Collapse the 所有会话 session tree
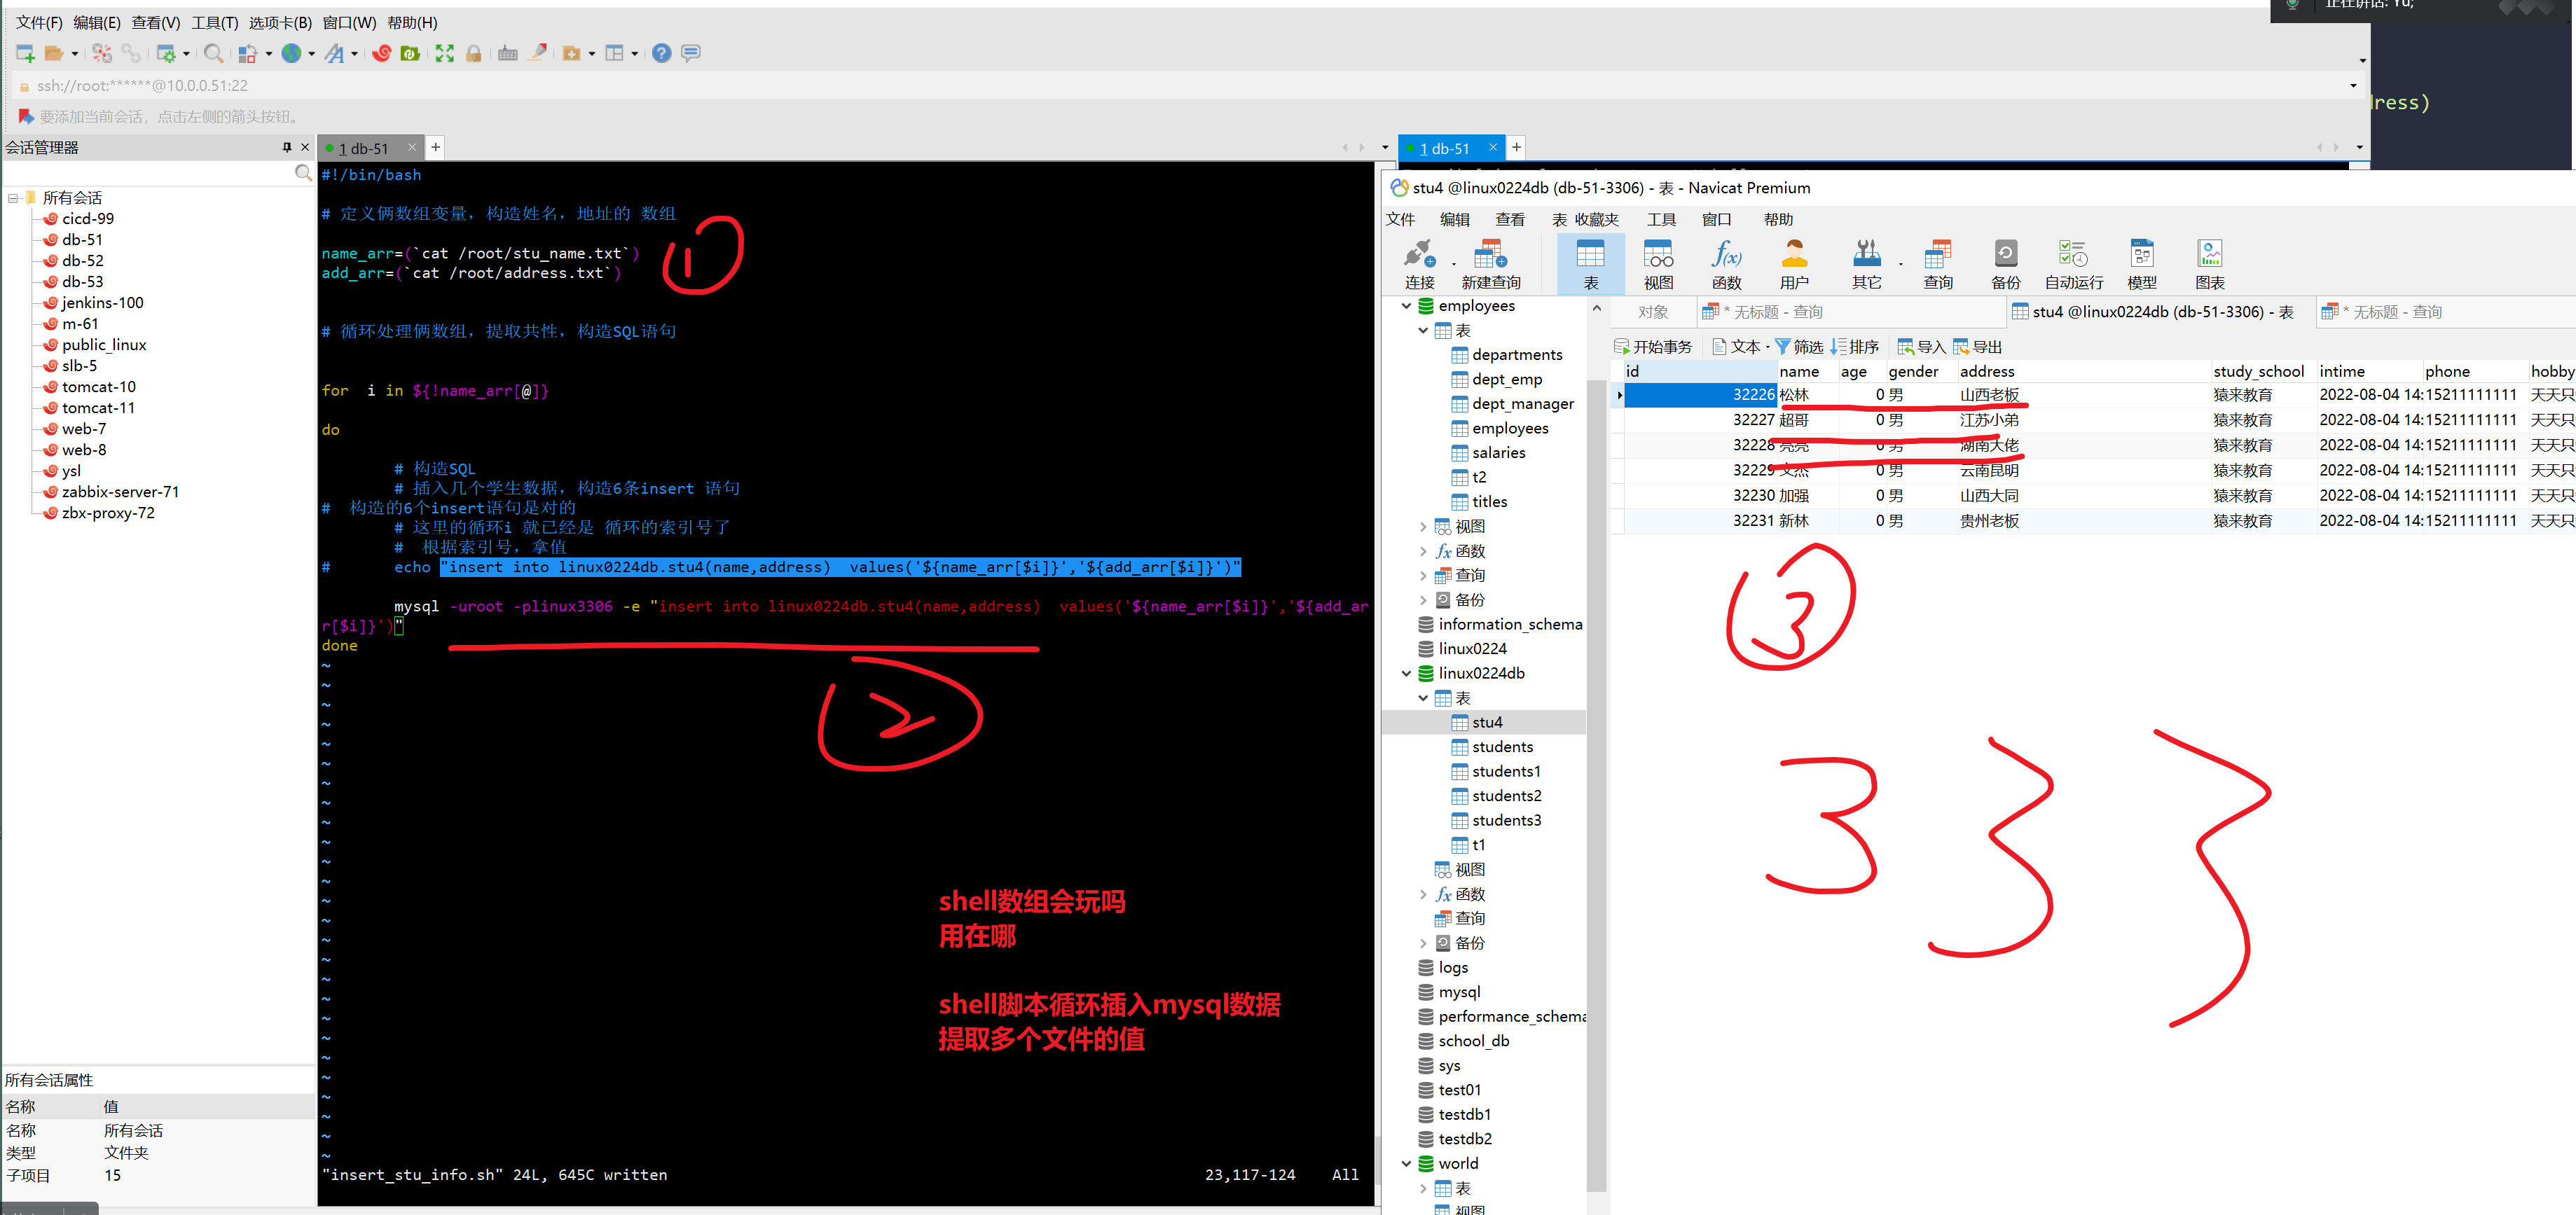The width and height of the screenshot is (2576, 1215). (13, 198)
